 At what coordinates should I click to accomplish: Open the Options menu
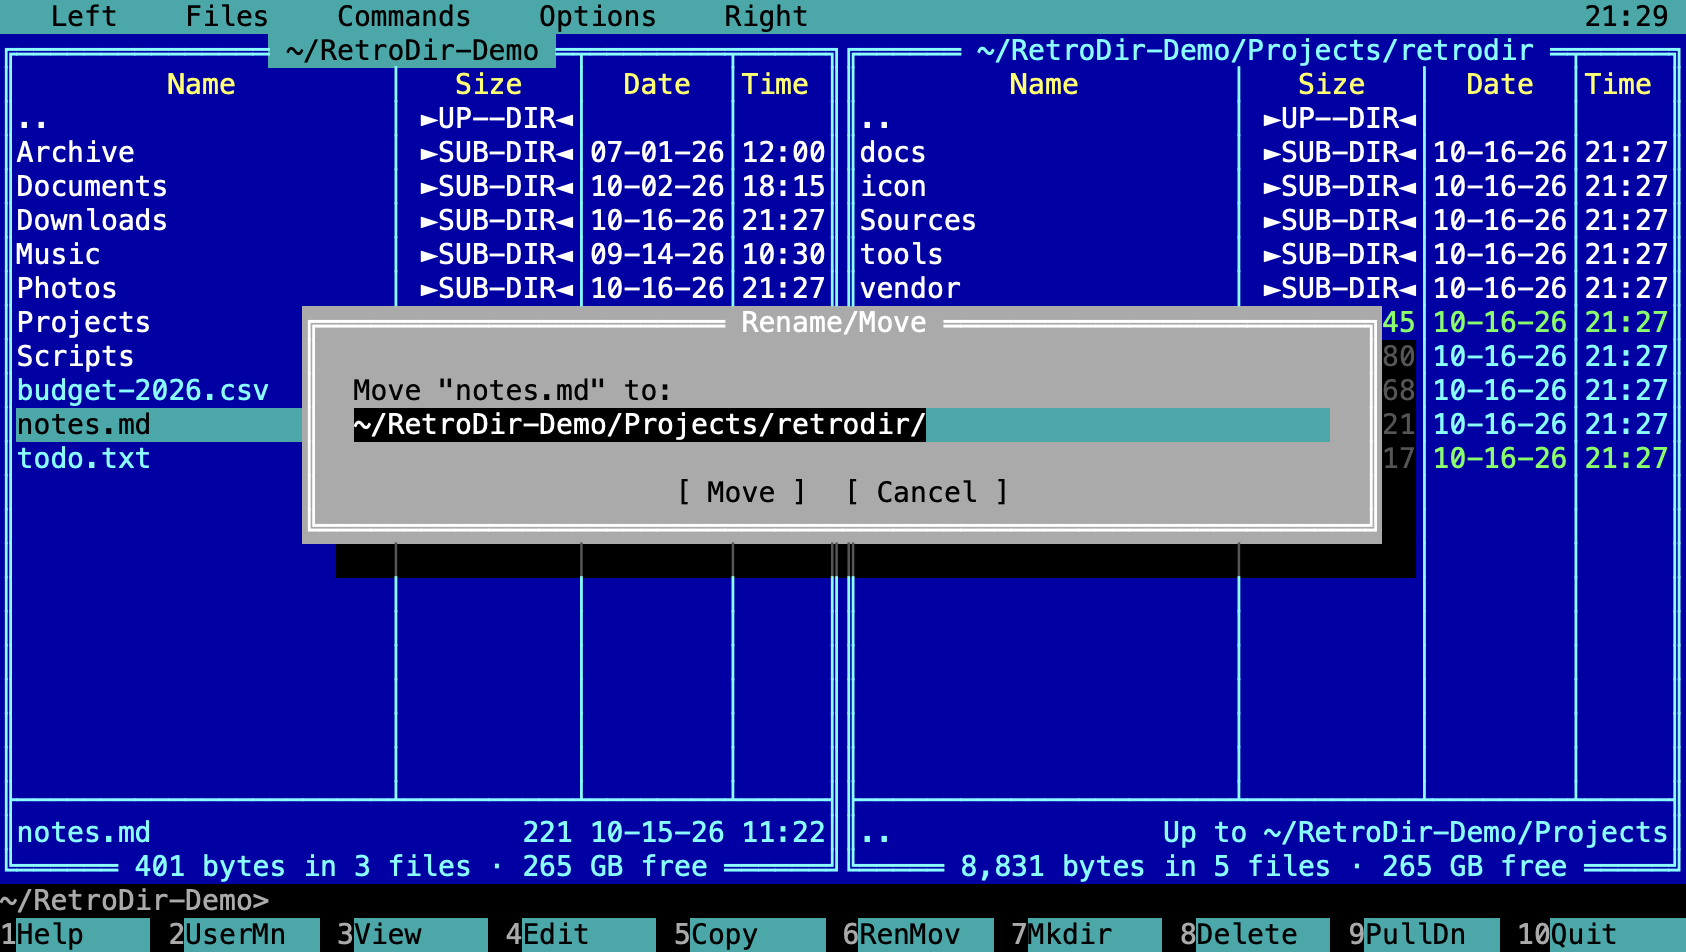click(x=598, y=16)
